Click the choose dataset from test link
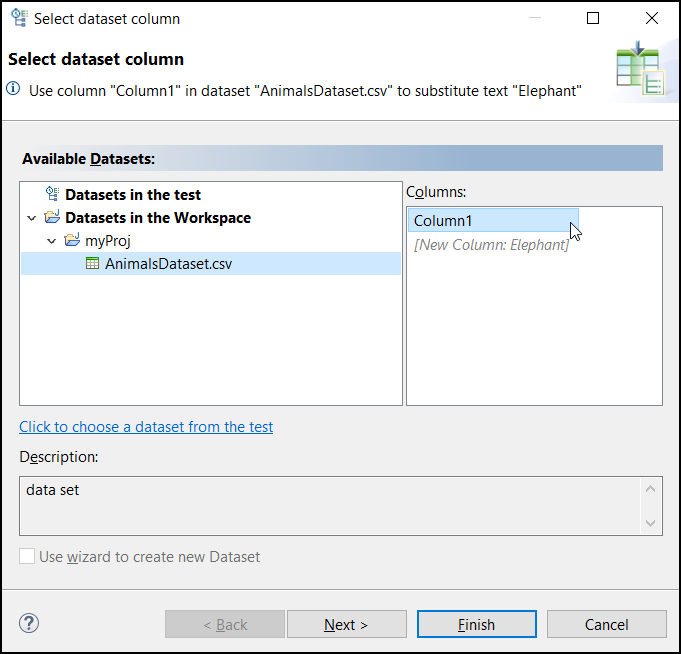Image resolution: width=681 pixels, height=654 pixels. click(146, 427)
